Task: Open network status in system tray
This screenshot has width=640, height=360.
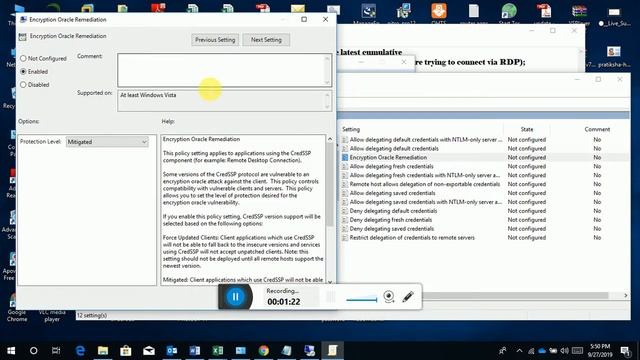Action: 531,351
